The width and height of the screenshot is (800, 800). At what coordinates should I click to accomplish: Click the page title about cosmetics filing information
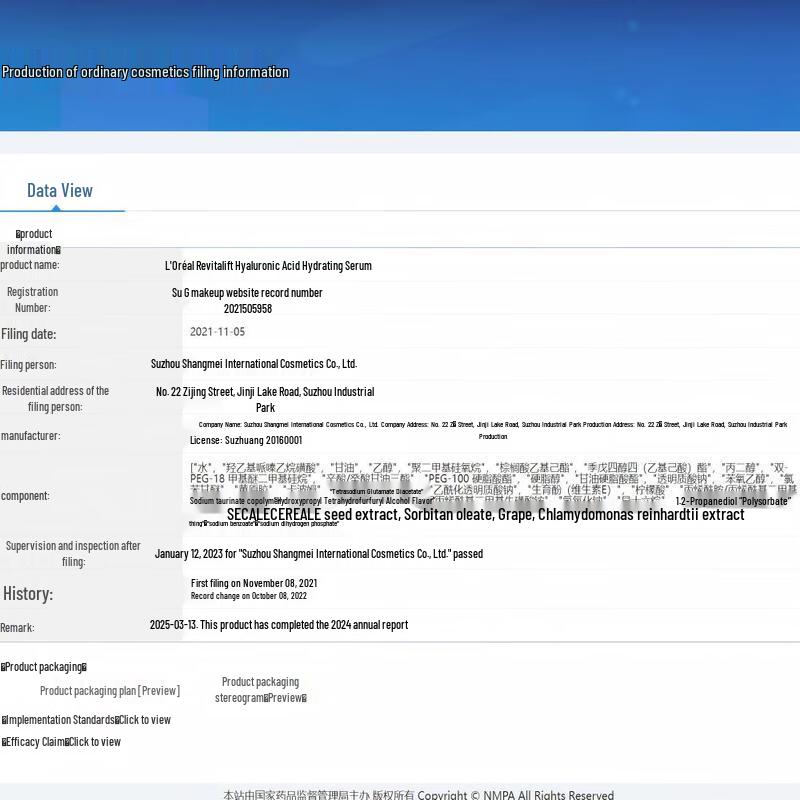tap(145, 72)
